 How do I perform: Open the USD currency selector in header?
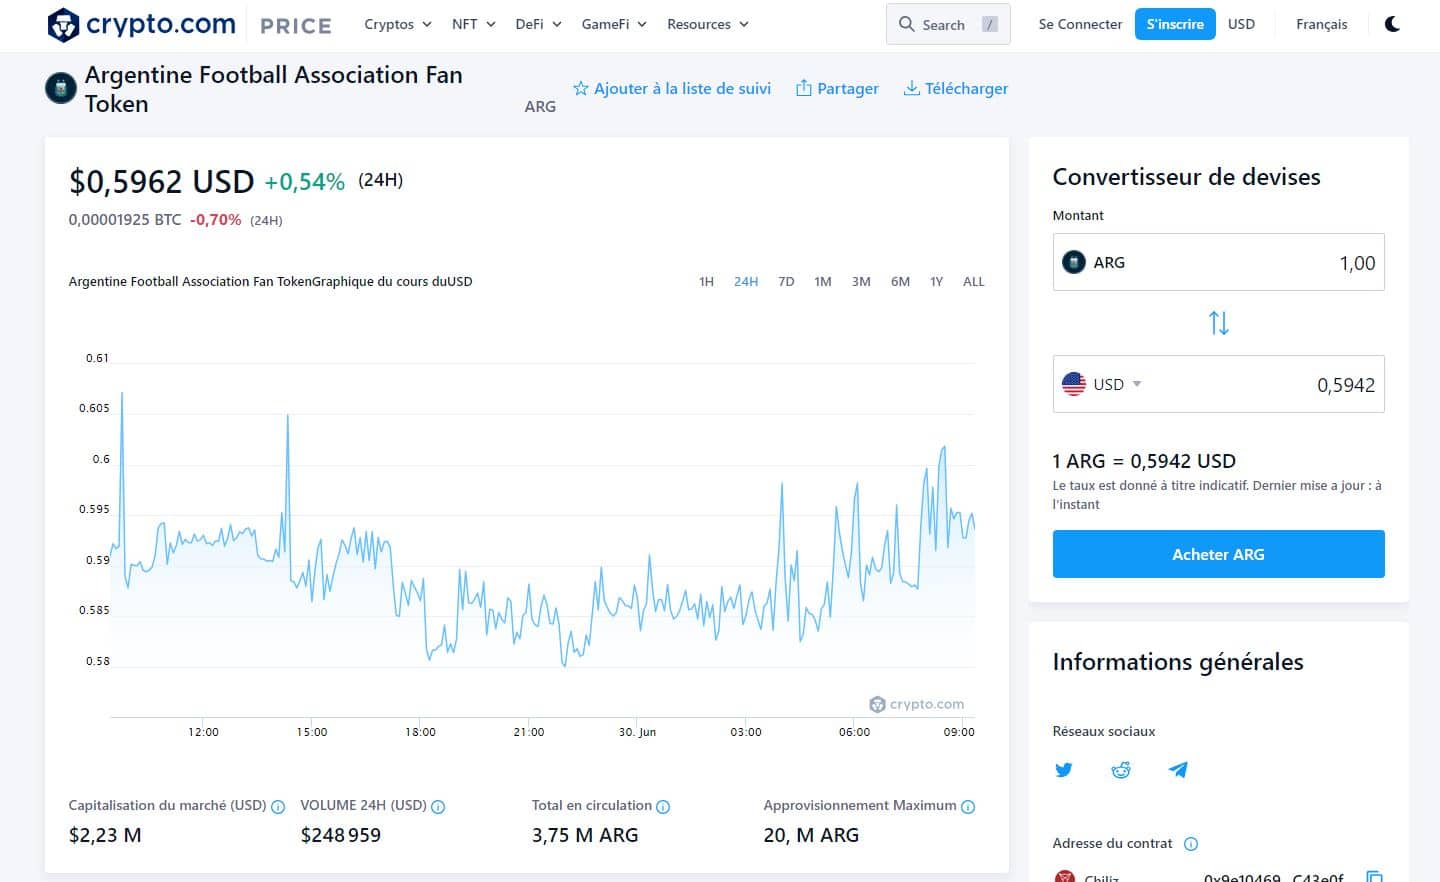(x=1241, y=24)
